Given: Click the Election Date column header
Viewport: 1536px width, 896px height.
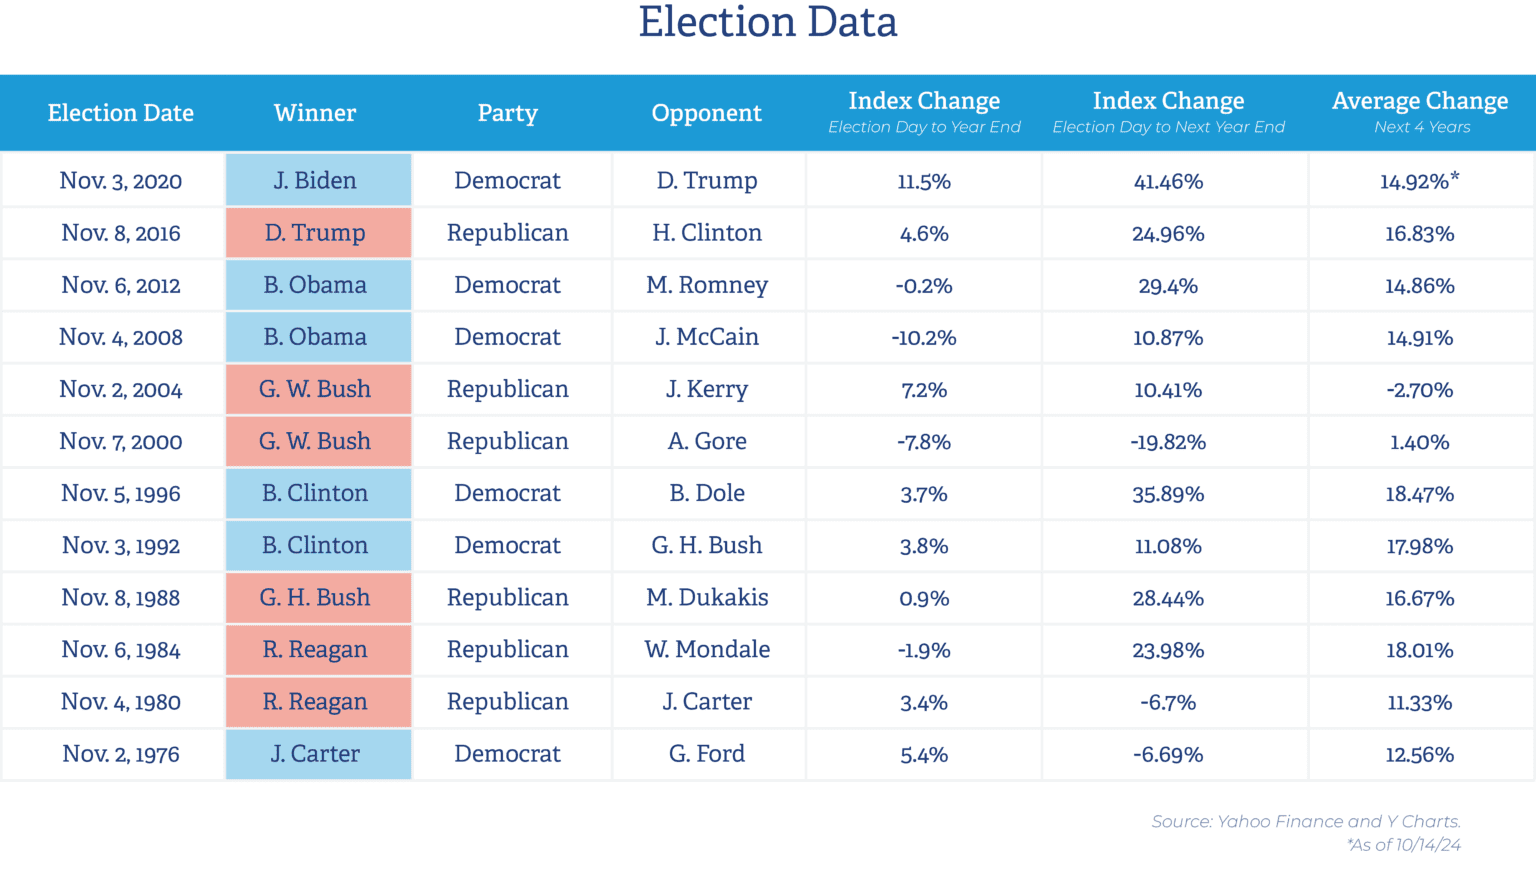Looking at the screenshot, I should [x=120, y=113].
